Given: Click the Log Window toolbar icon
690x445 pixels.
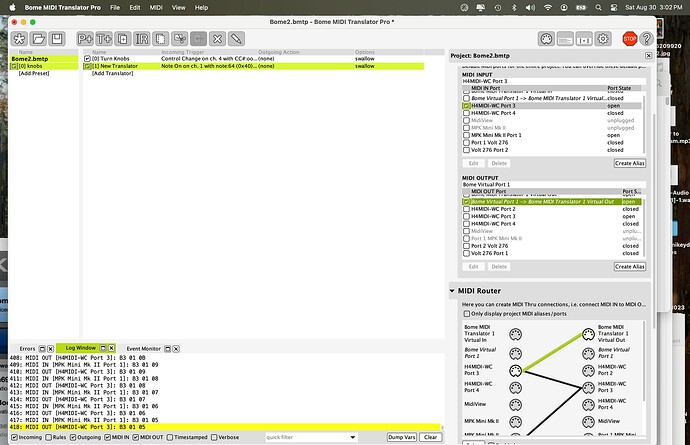Looking at the screenshot, I should 565,39.
